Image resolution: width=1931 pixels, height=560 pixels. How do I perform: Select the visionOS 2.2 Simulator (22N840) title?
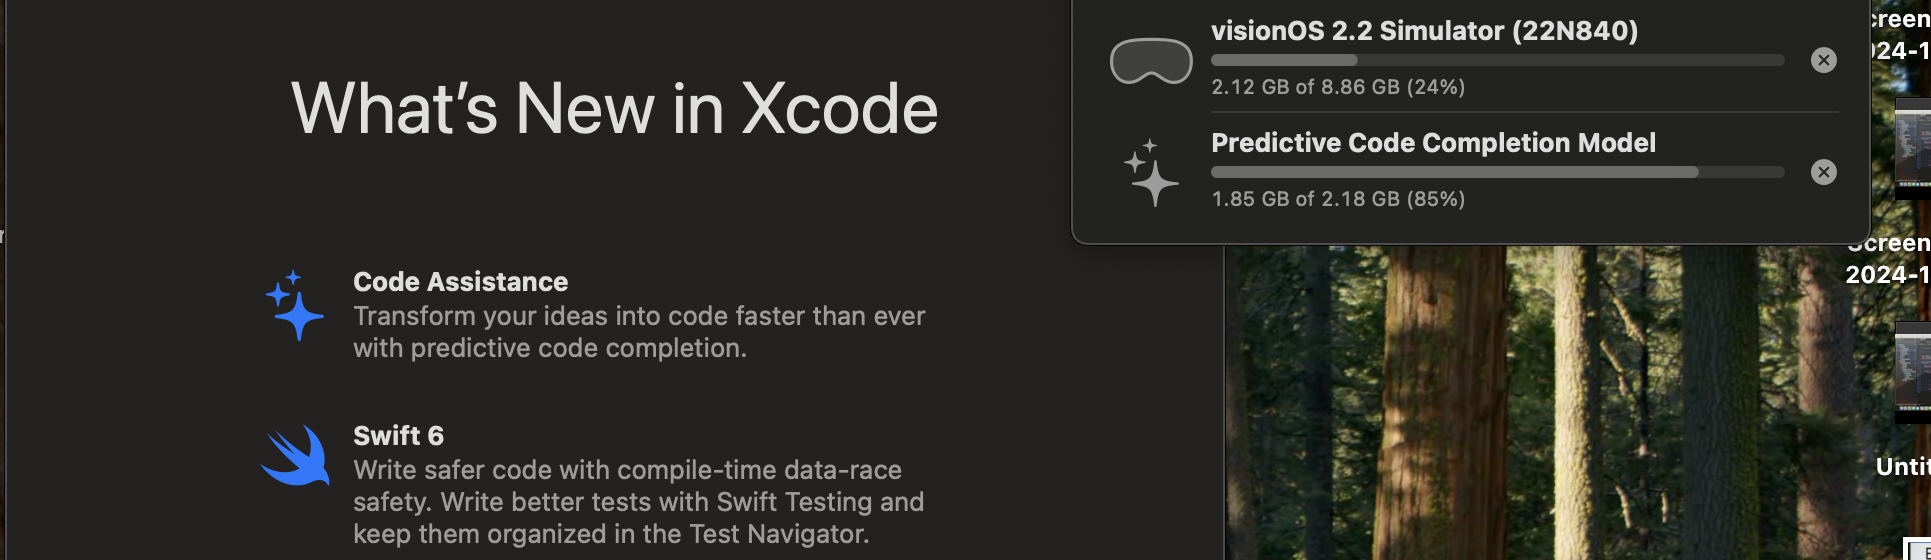(x=1424, y=31)
